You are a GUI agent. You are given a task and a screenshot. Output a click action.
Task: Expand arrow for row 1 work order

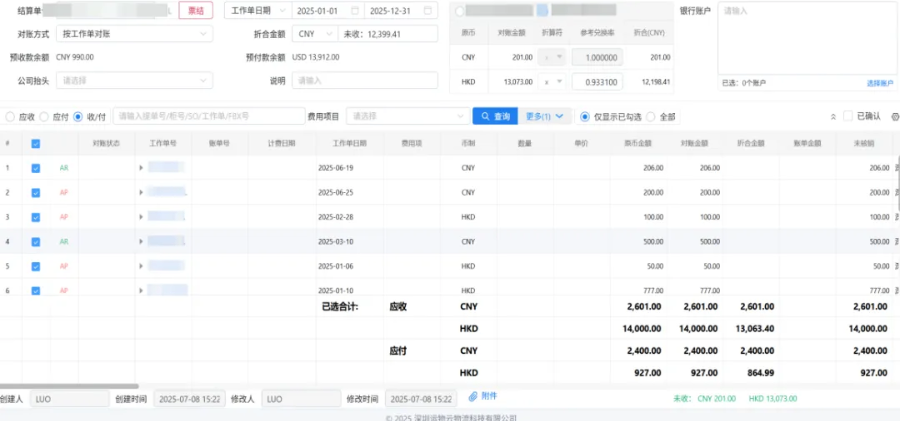coord(141,168)
